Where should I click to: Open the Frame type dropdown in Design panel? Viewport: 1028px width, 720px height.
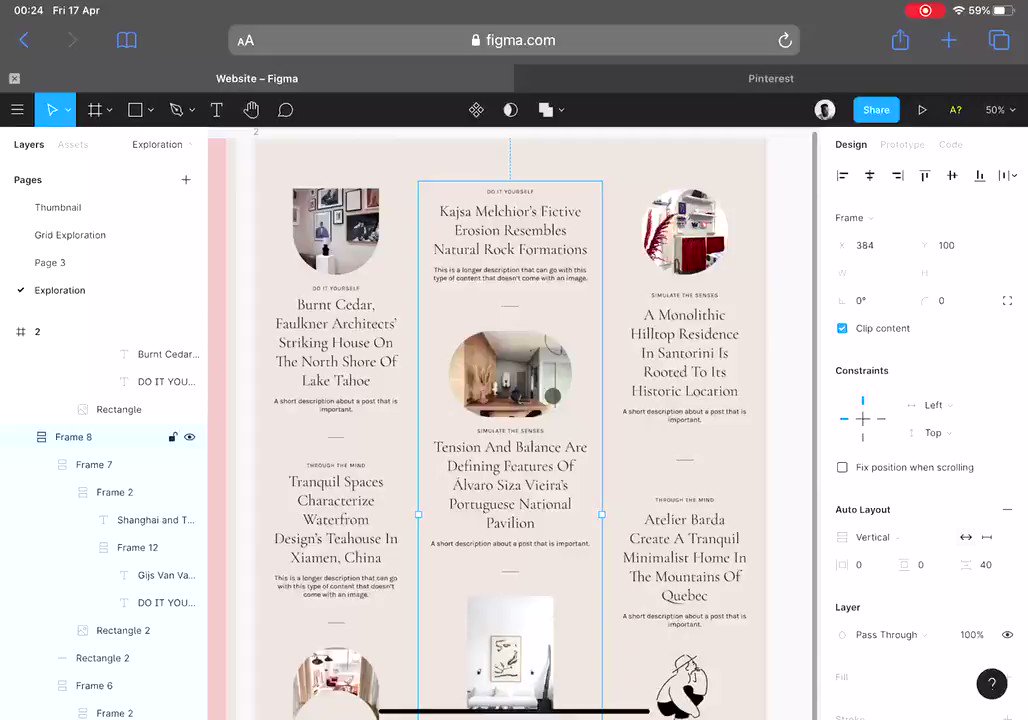[x=854, y=218]
